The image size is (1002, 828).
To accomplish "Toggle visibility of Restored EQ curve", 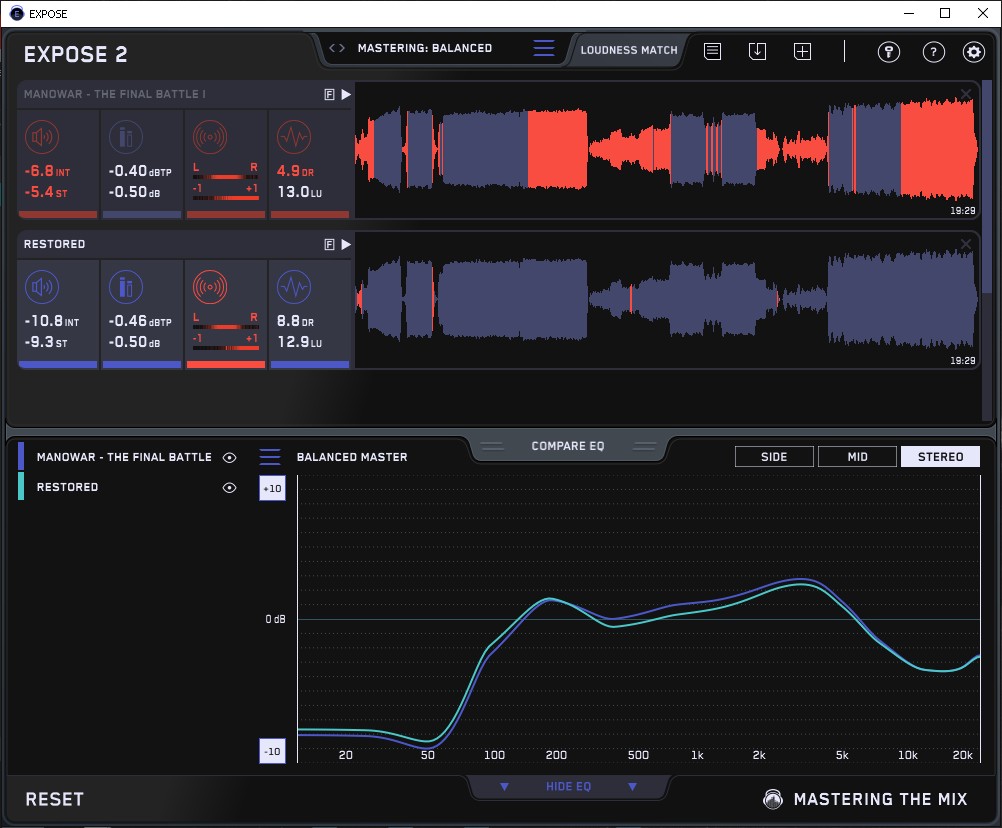I will pos(230,487).
